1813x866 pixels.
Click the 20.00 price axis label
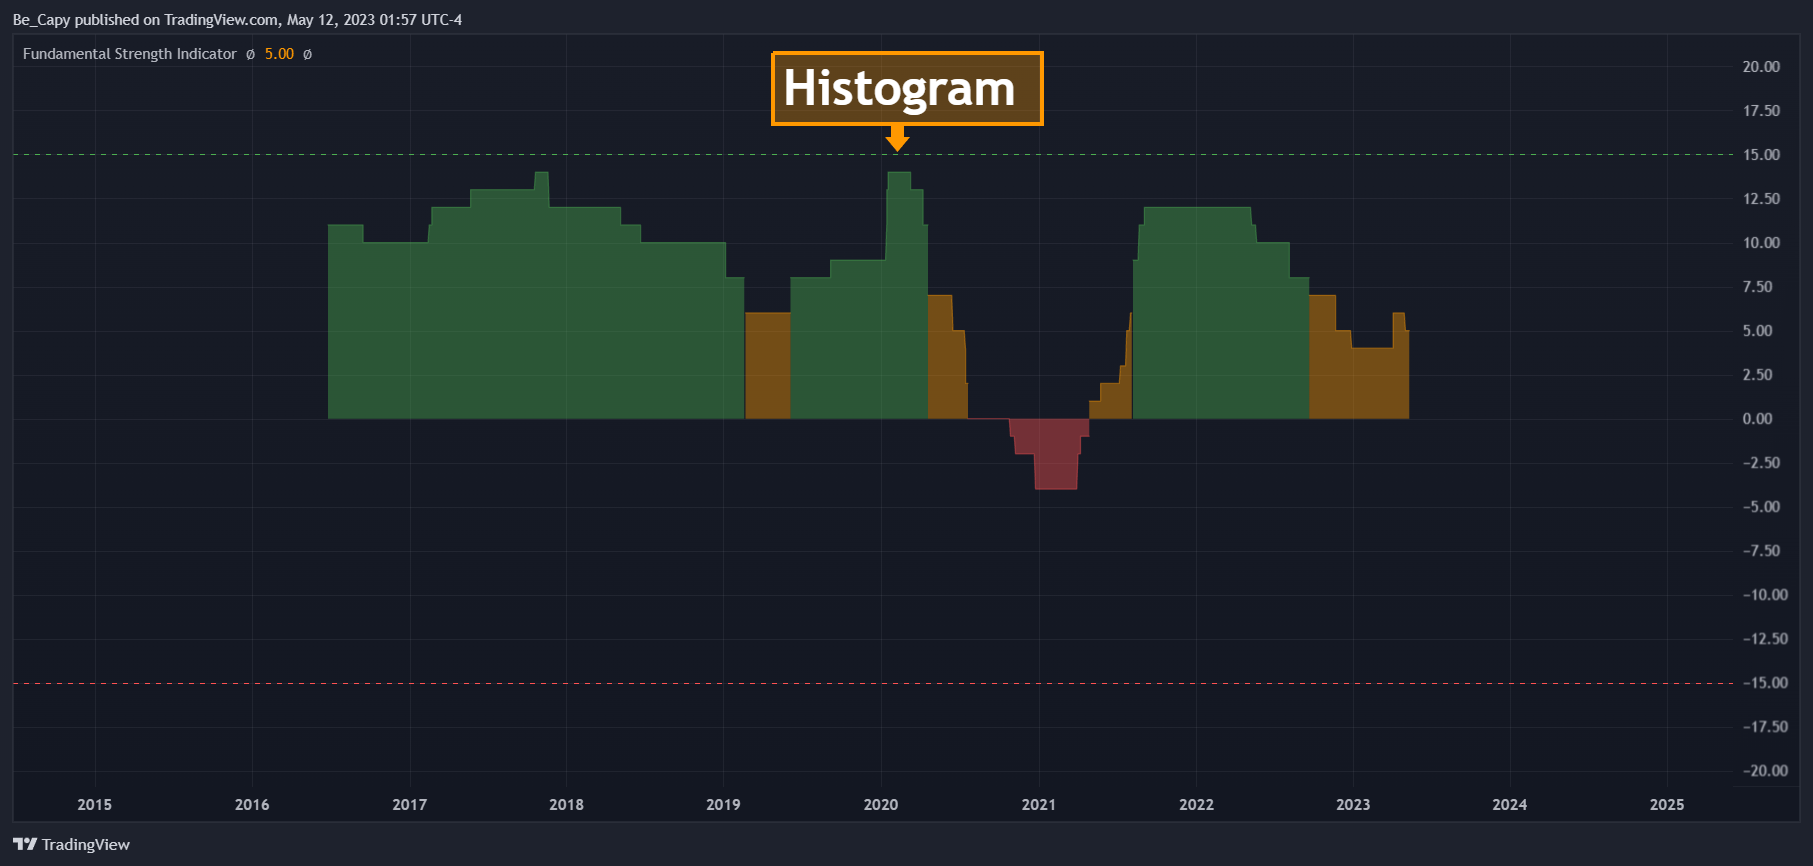coord(1761,67)
